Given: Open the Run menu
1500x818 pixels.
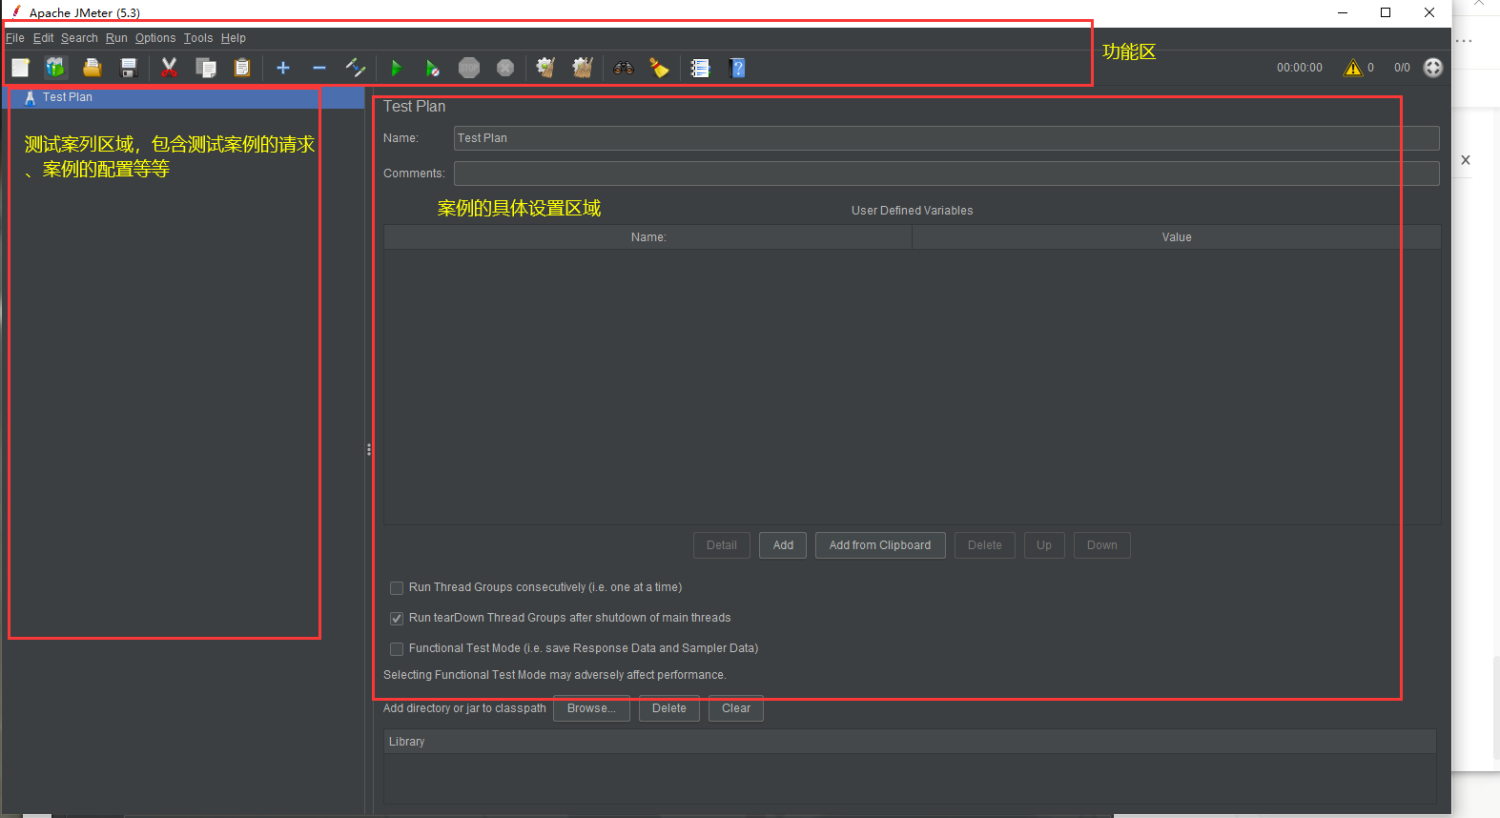Looking at the screenshot, I should click(x=117, y=38).
